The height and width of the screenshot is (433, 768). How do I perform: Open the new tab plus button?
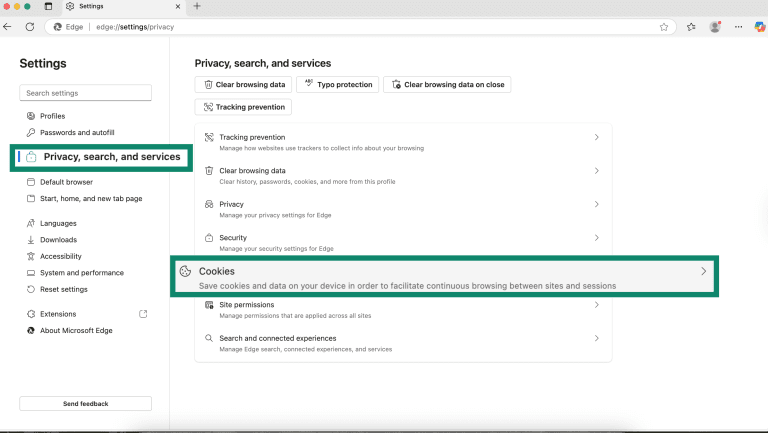tap(197, 6)
